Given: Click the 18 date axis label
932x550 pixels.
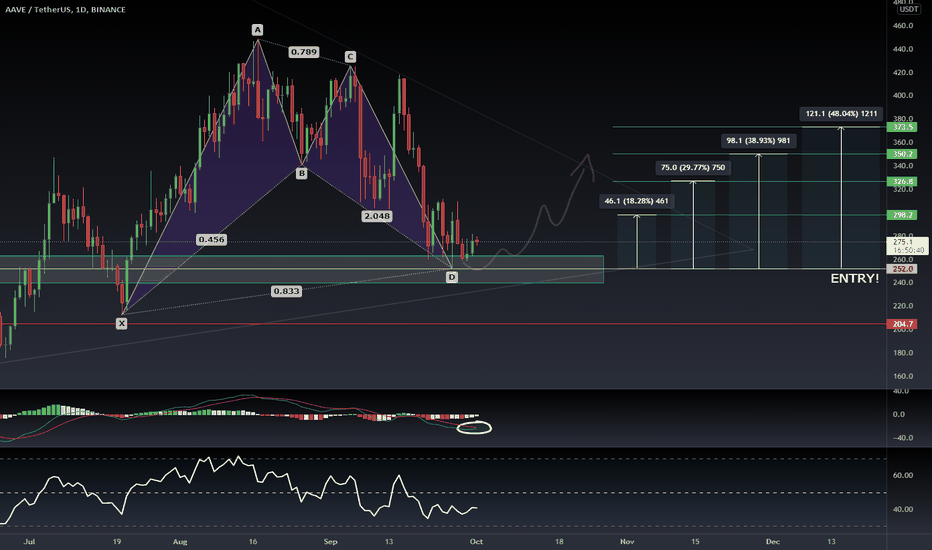Looking at the screenshot, I should (x=559, y=542).
